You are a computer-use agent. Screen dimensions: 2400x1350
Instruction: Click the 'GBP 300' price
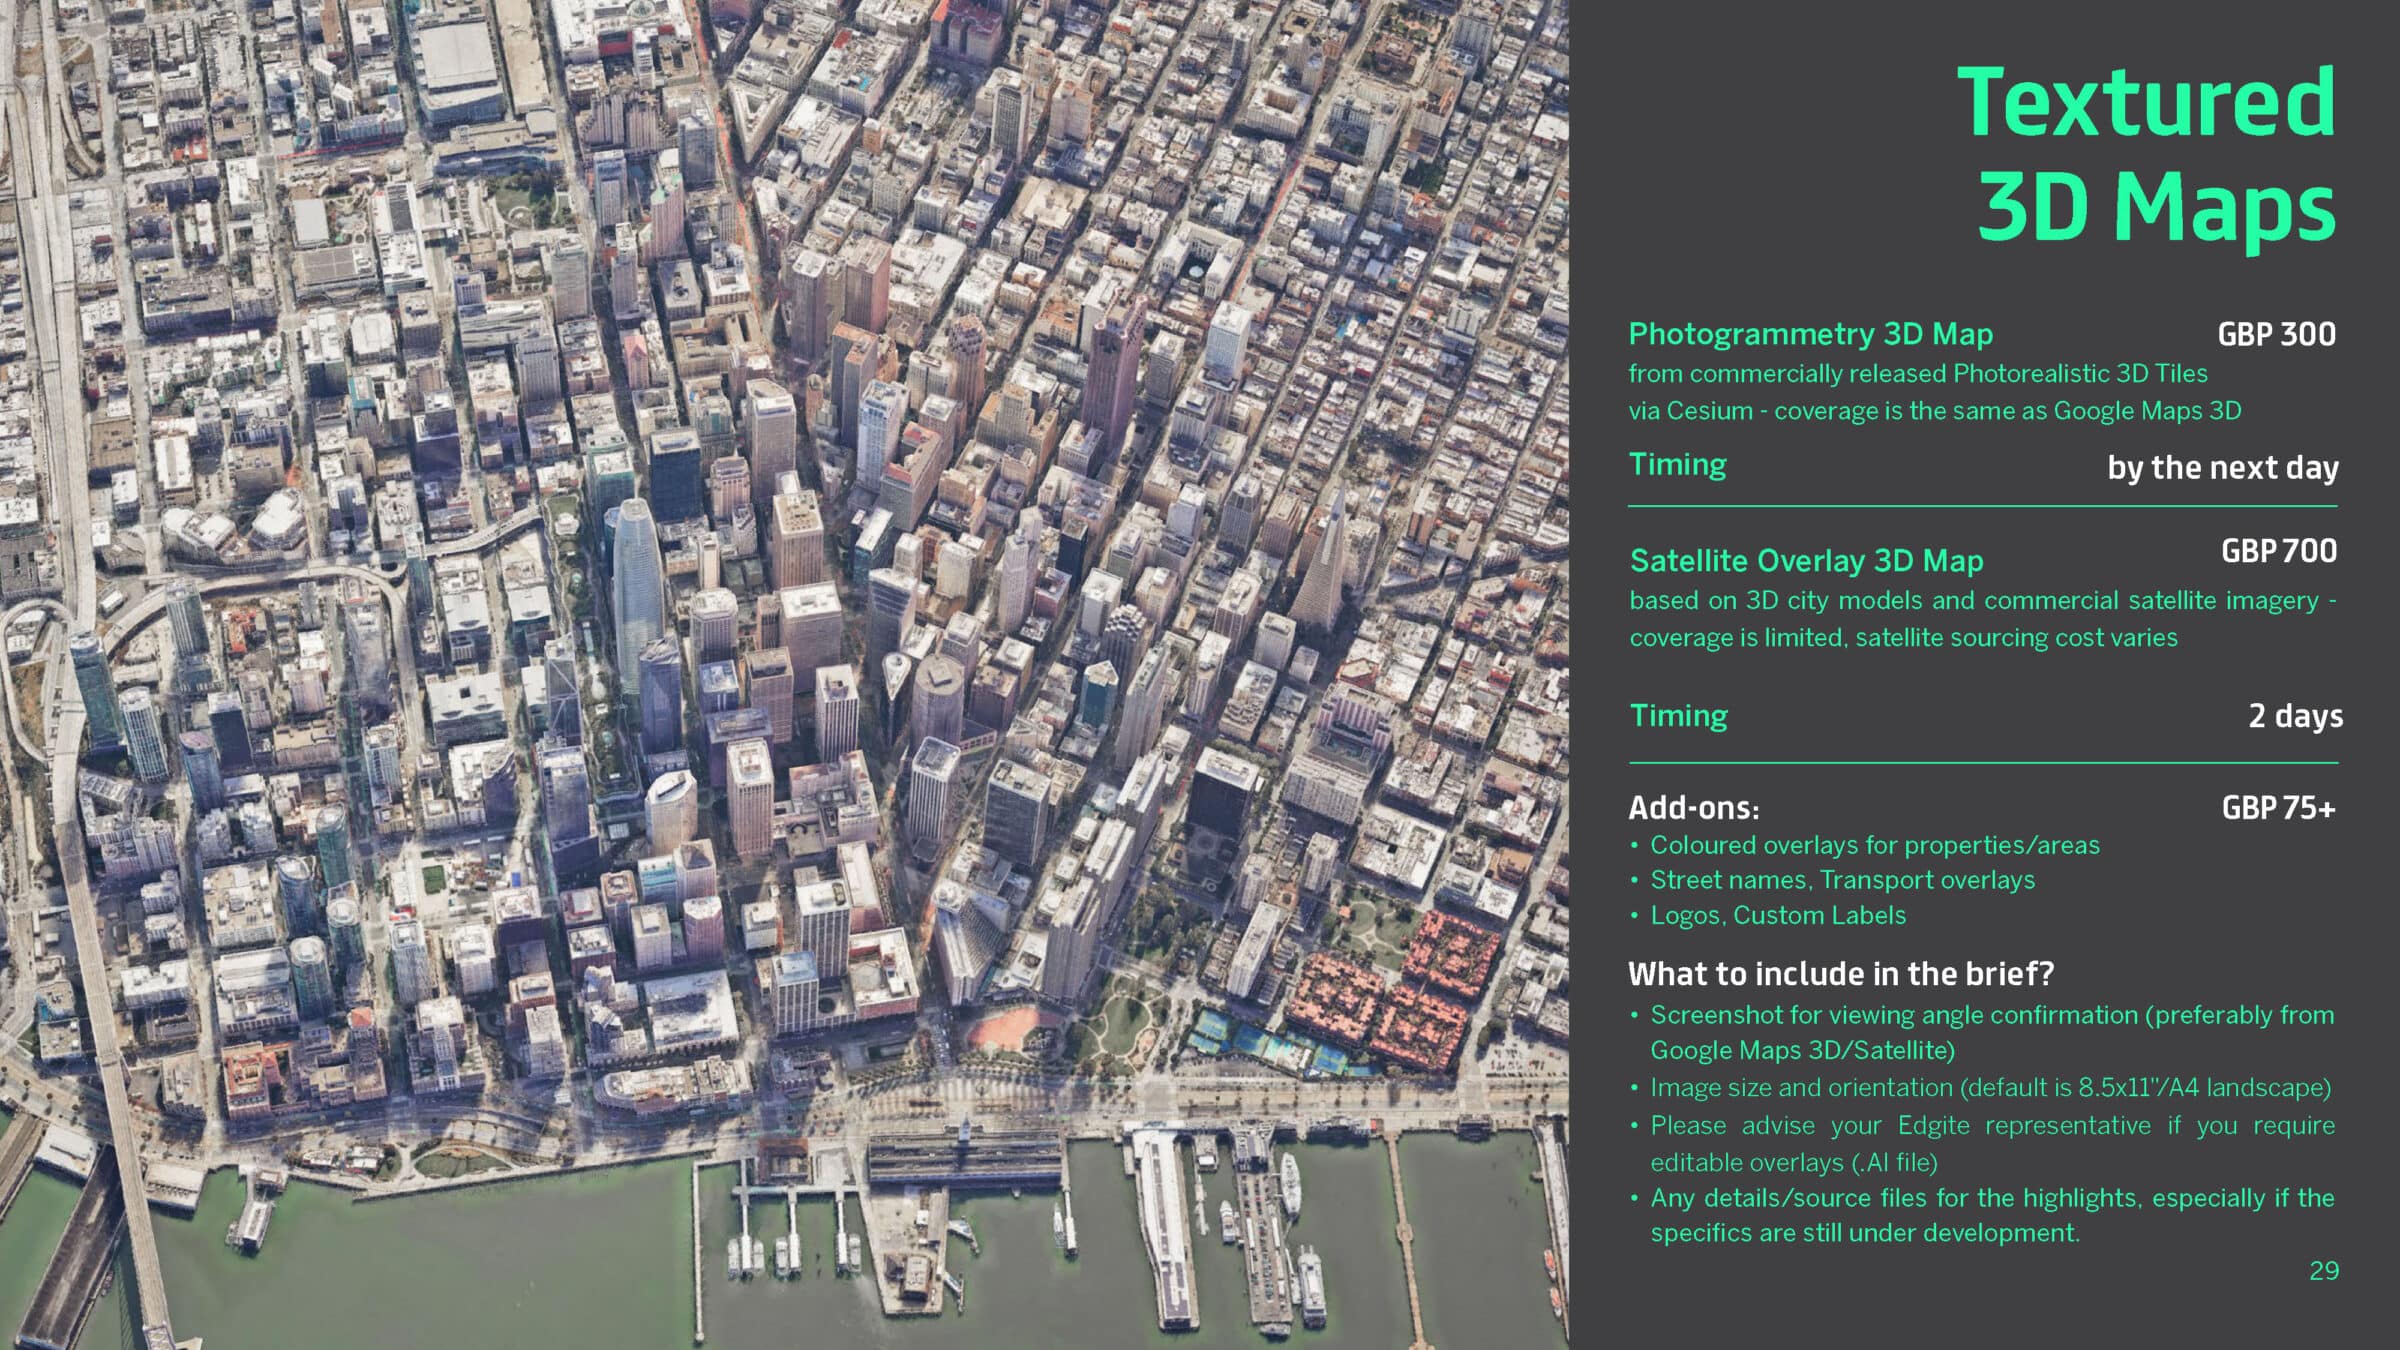2276,333
